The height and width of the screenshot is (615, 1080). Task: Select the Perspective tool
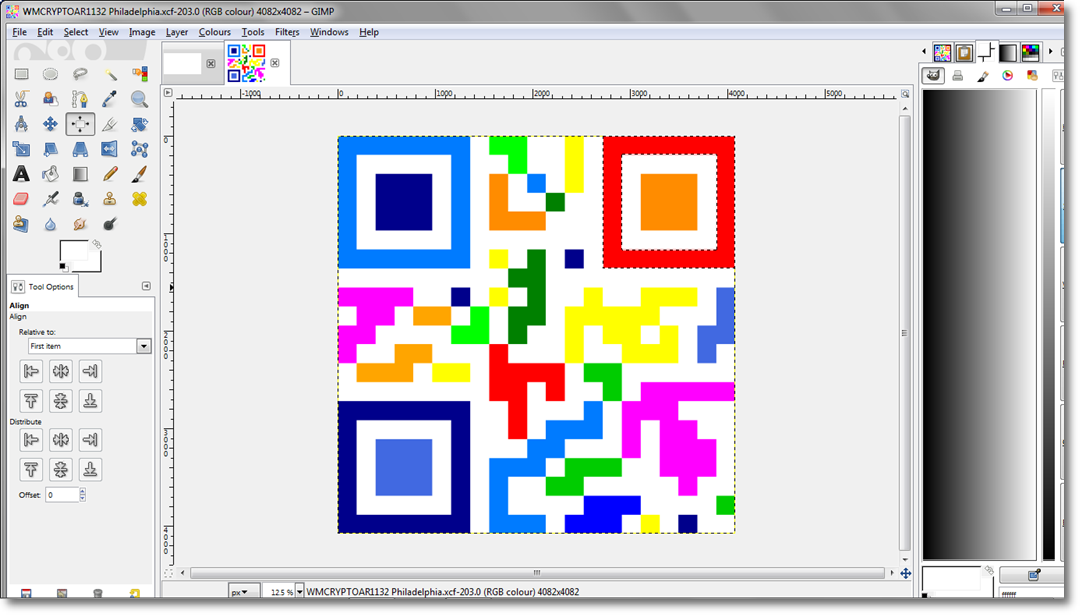(x=80, y=149)
